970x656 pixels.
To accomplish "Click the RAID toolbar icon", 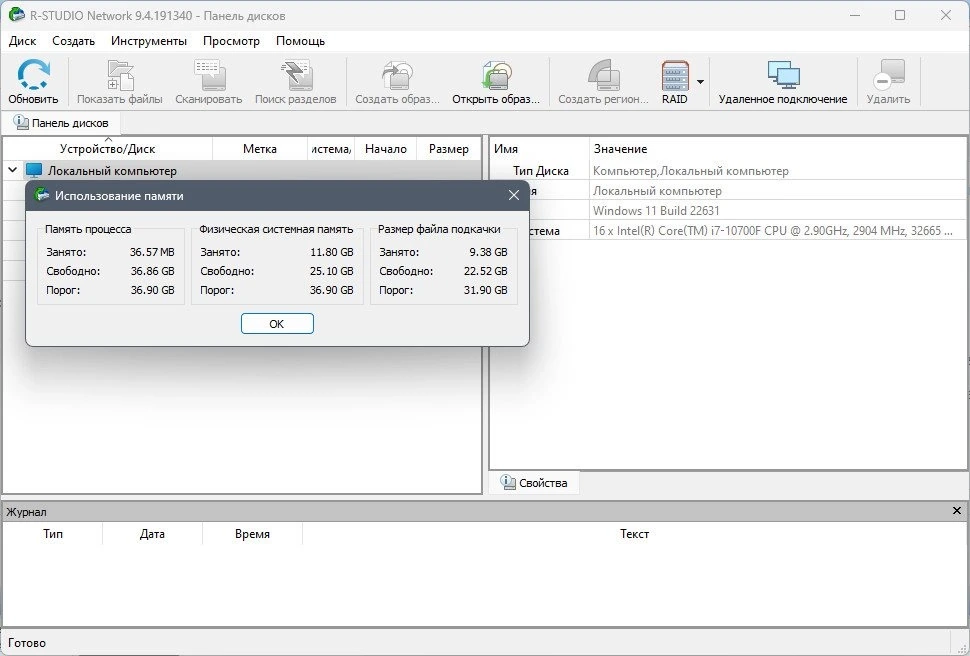I will 675,75.
